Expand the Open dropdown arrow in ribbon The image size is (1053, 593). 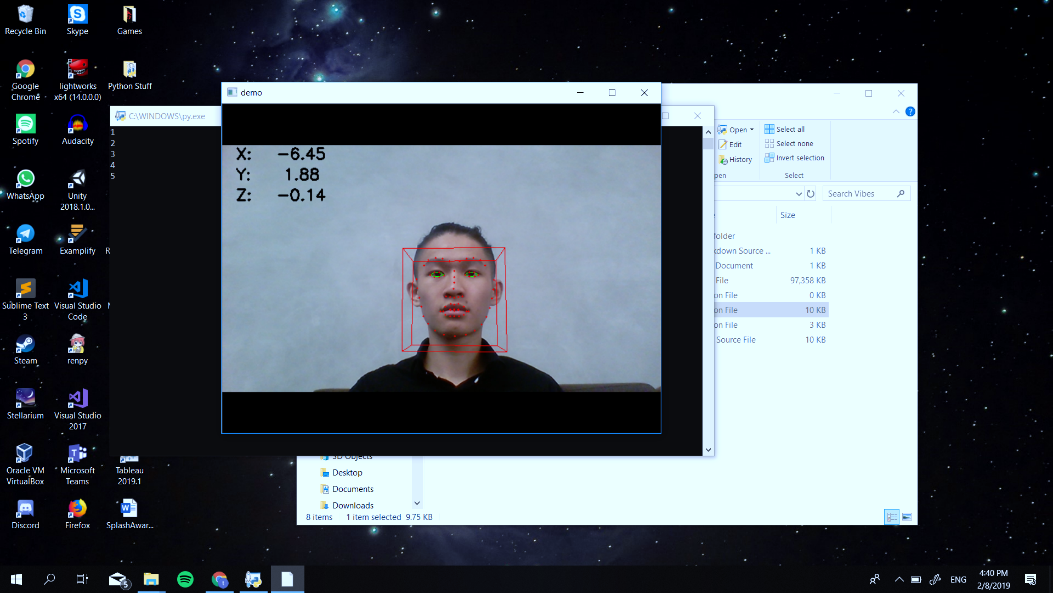click(x=751, y=130)
